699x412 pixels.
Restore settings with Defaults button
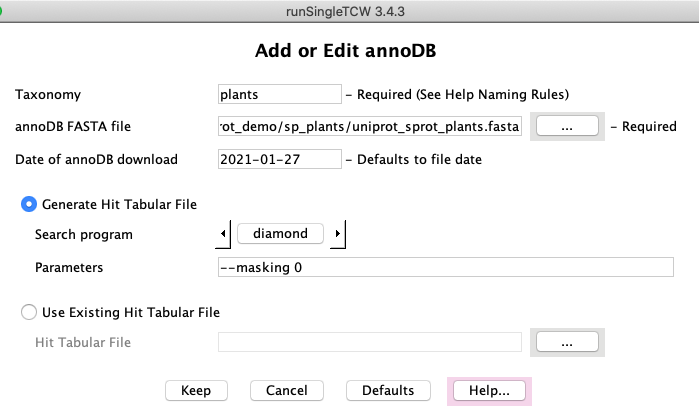pos(387,390)
